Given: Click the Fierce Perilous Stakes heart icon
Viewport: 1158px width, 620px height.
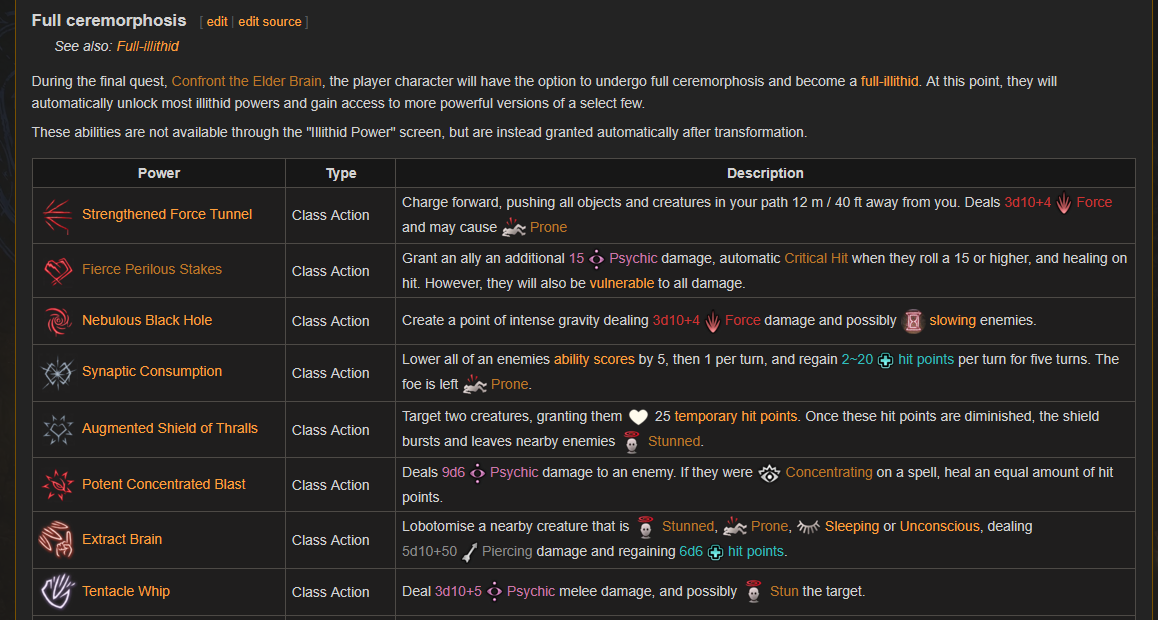Looking at the screenshot, I should 58,270.
